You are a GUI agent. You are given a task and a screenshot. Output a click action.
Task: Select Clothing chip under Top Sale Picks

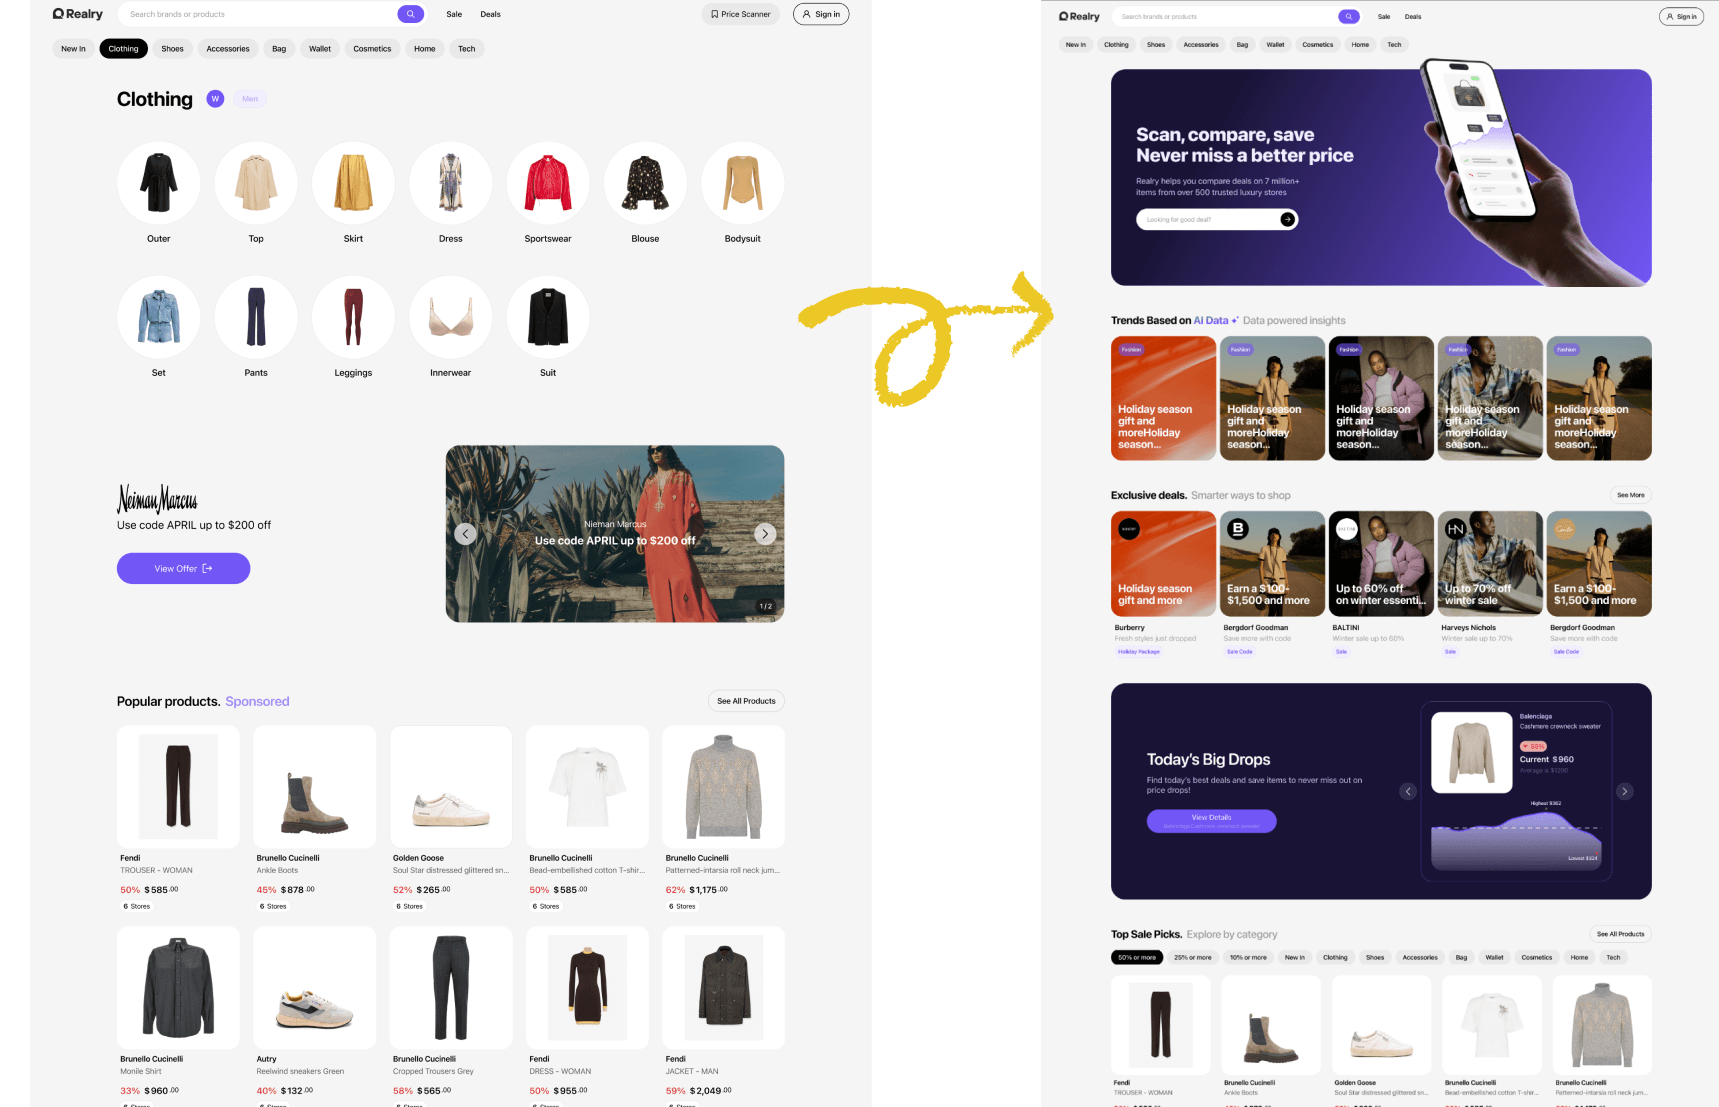1335,957
